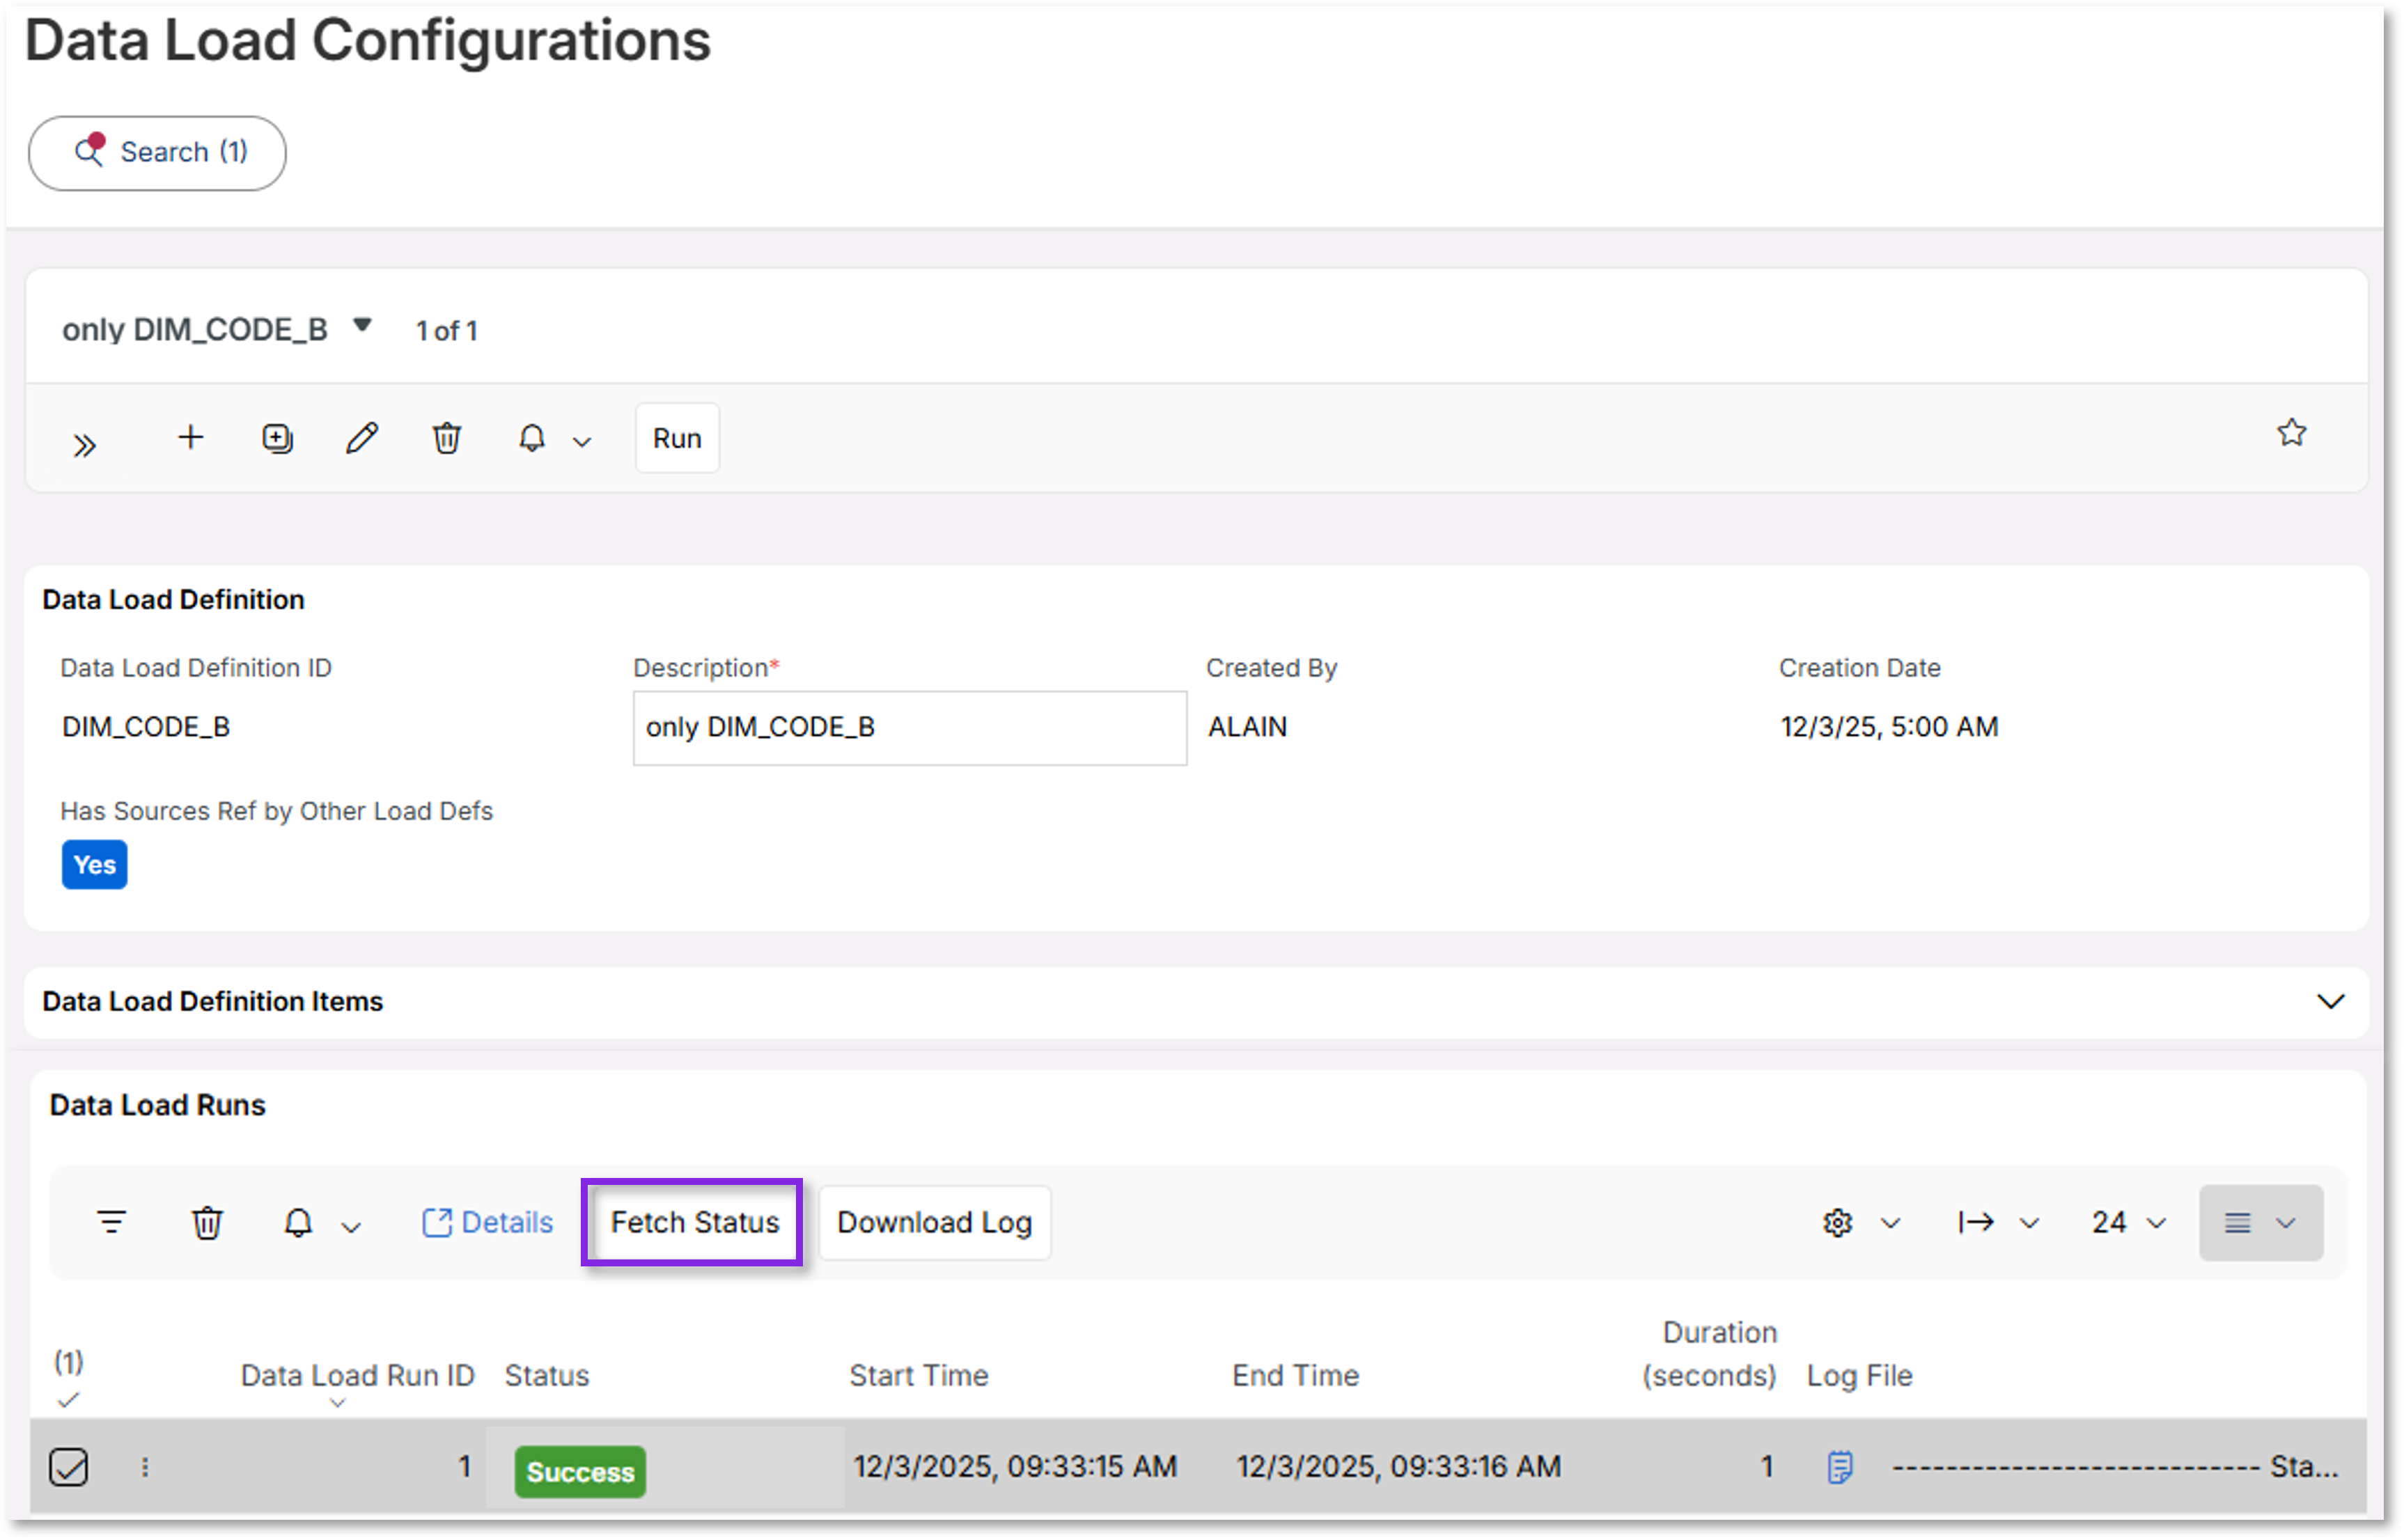2404x1540 pixels.
Task: Click the Status column header
Action: [547, 1376]
